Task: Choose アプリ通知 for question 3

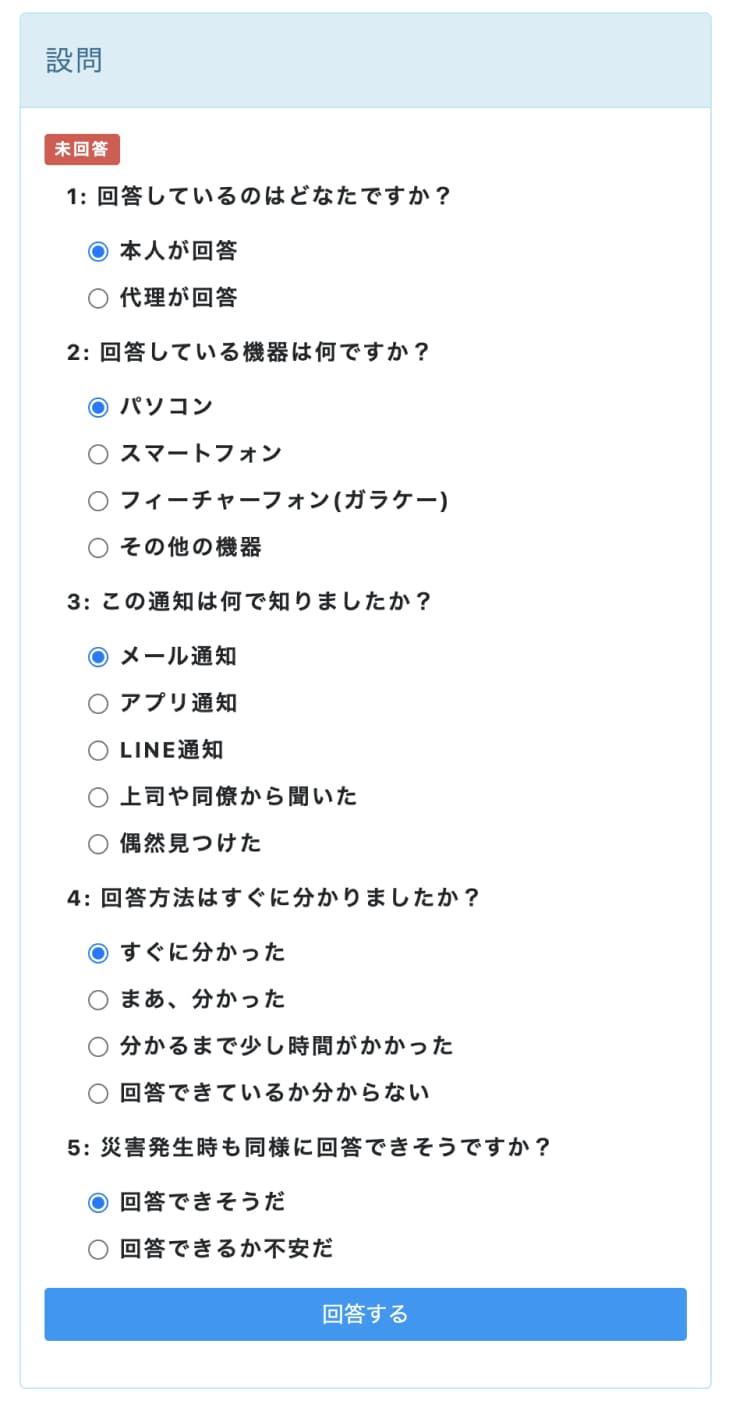Action: 97,703
